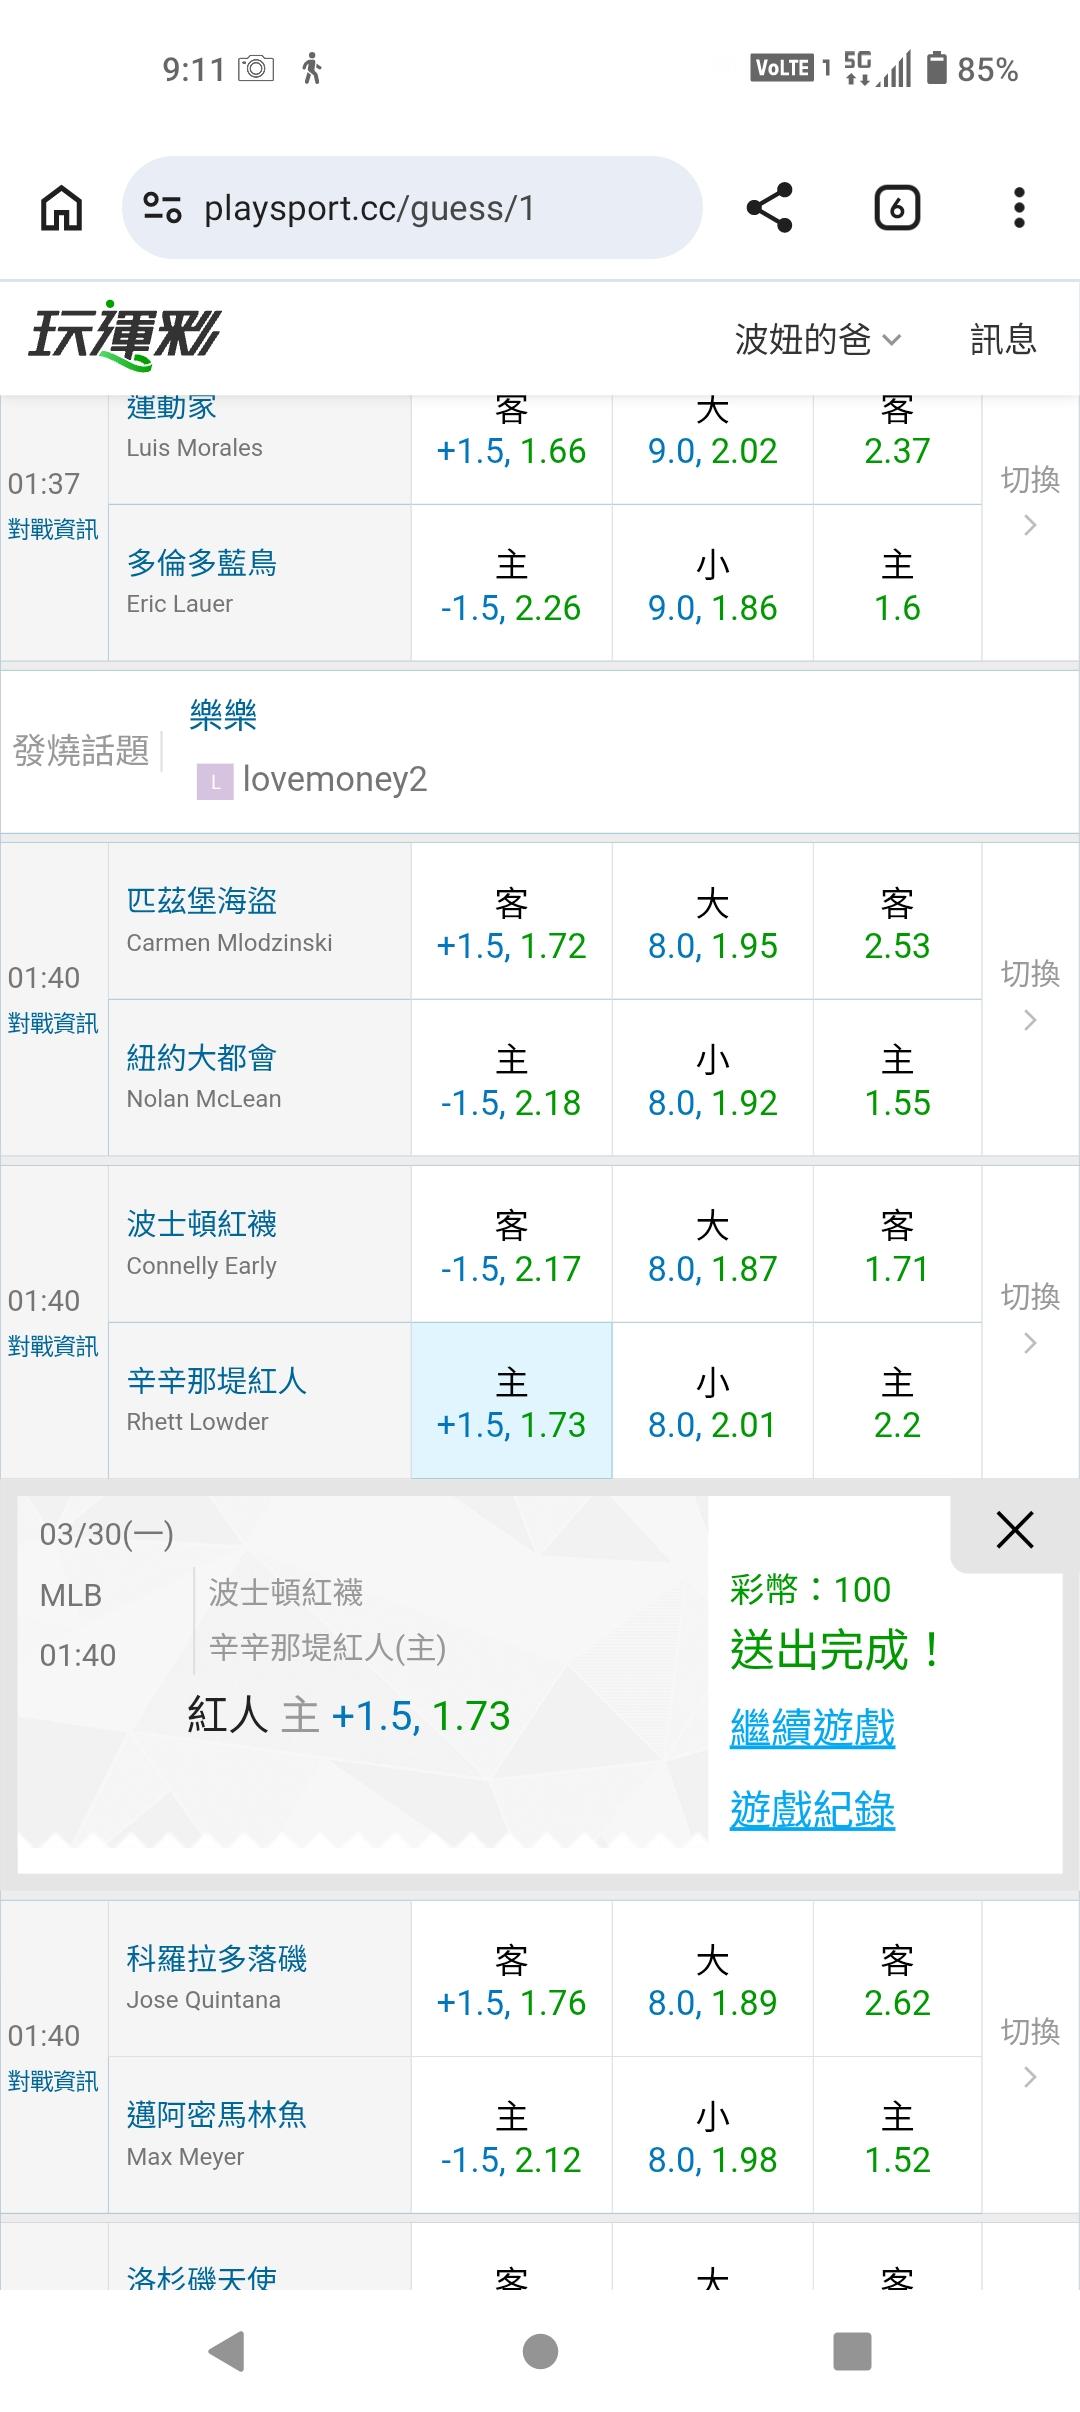Click the 繼續遊戲 link
1080x2412 pixels.
pyautogui.click(x=812, y=1728)
